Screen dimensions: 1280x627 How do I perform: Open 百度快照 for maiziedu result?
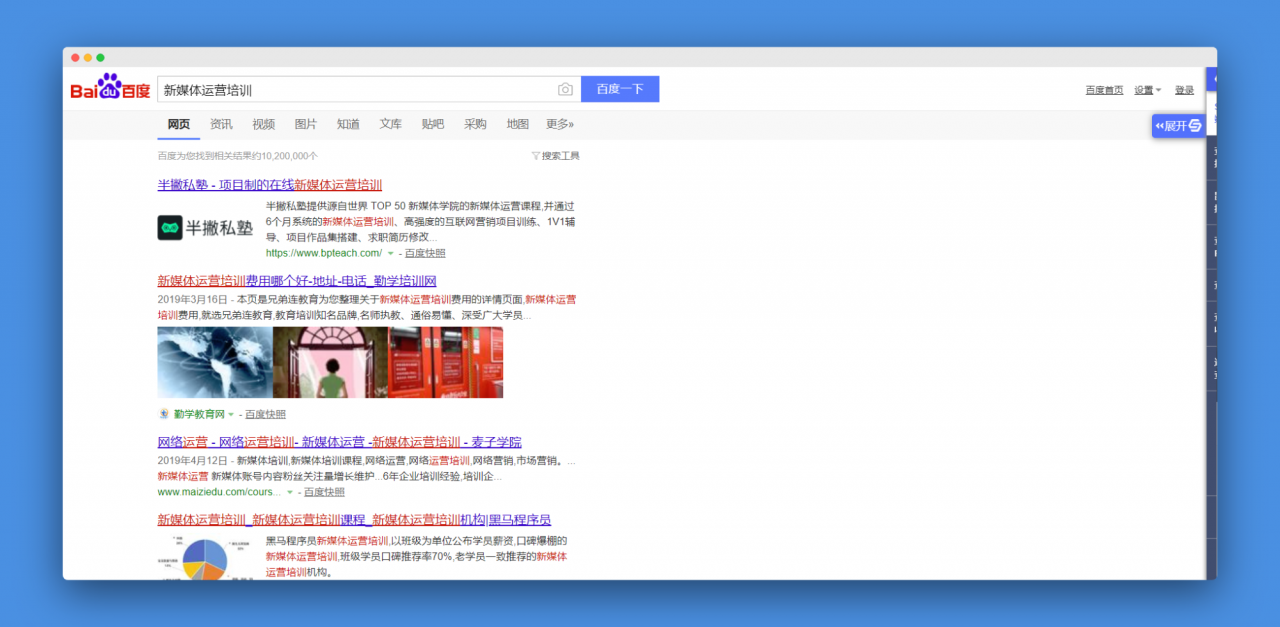pyautogui.click(x=324, y=492)
